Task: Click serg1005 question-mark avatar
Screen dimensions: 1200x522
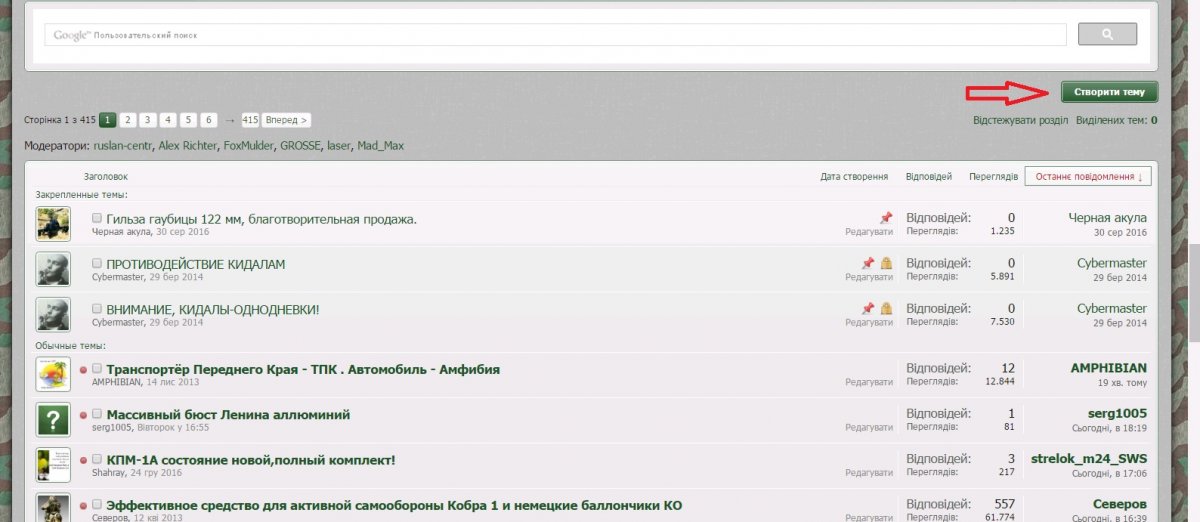Action: [53, 420]
